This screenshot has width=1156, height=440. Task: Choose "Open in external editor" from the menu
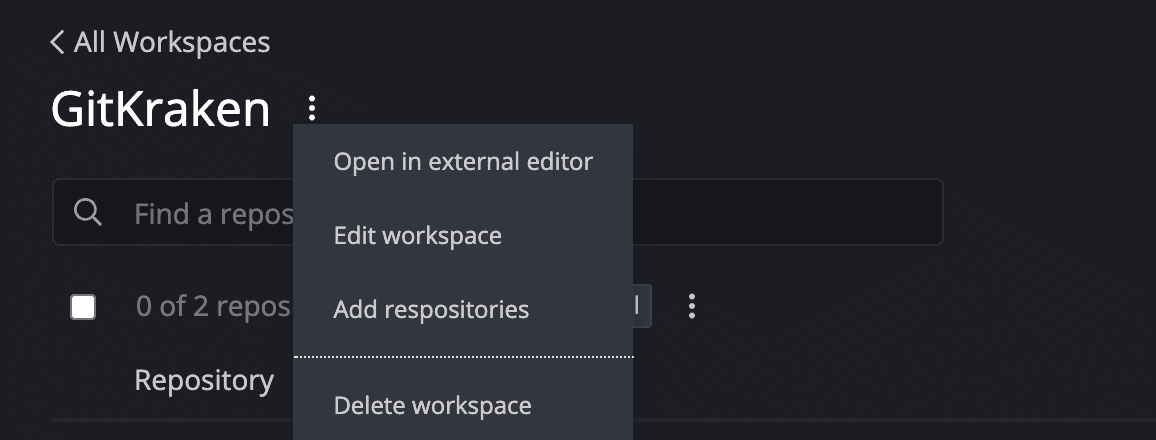[463, 161]
